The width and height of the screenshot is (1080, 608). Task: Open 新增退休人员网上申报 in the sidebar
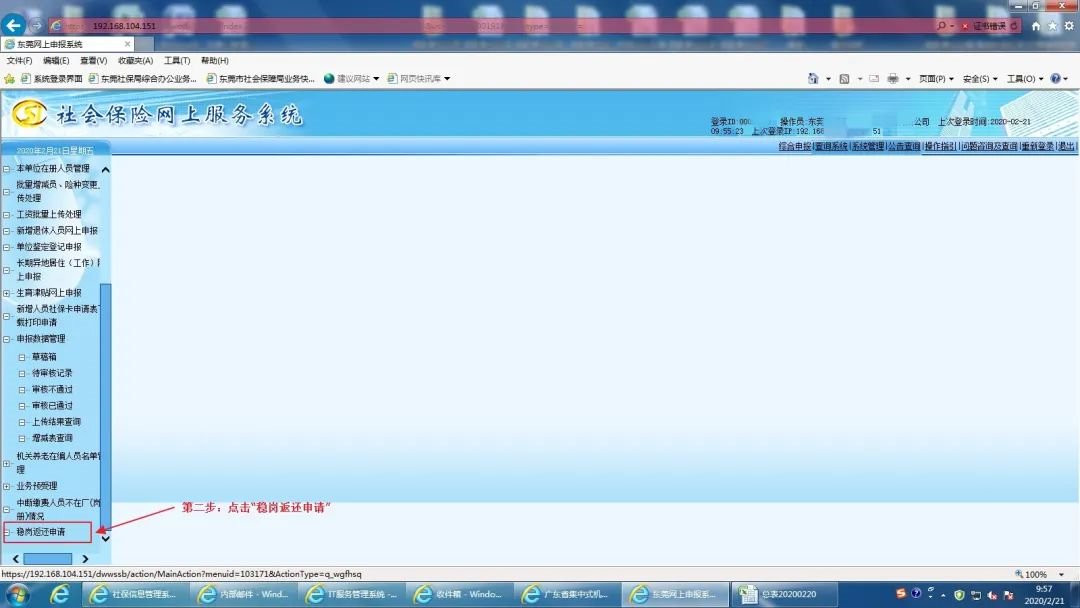coord(57,231)
